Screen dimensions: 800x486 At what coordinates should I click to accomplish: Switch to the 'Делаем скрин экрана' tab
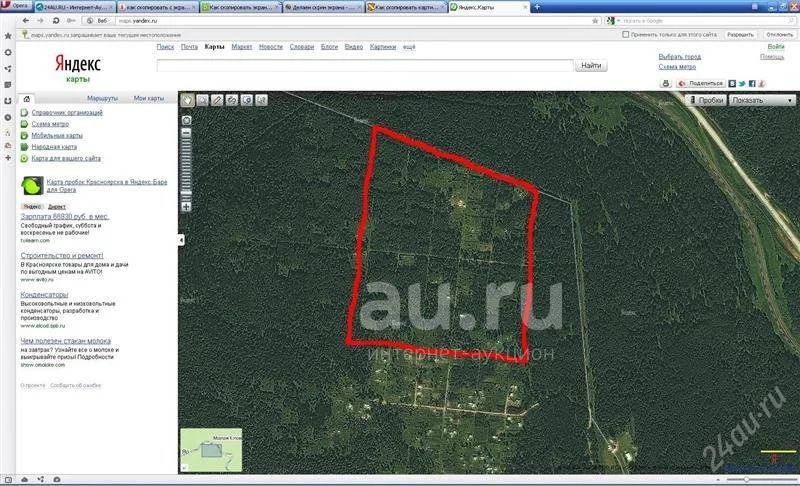pyautogui.click(x=323, y=7)
